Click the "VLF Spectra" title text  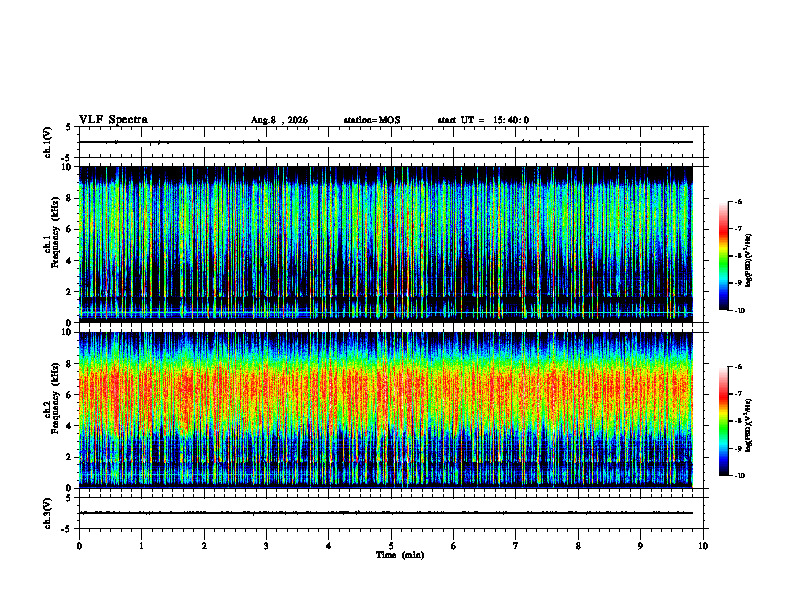tap(113, 120)
